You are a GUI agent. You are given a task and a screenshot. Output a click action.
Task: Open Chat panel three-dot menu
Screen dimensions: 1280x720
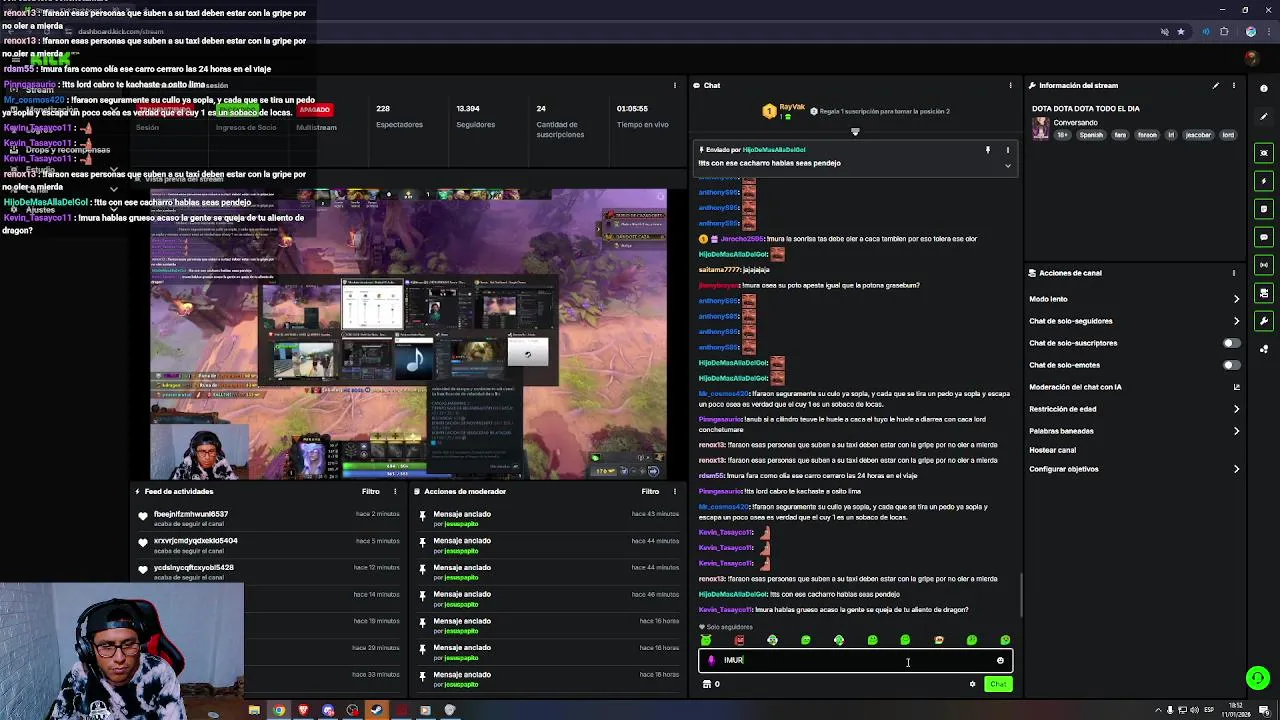tap(1010, 86)
